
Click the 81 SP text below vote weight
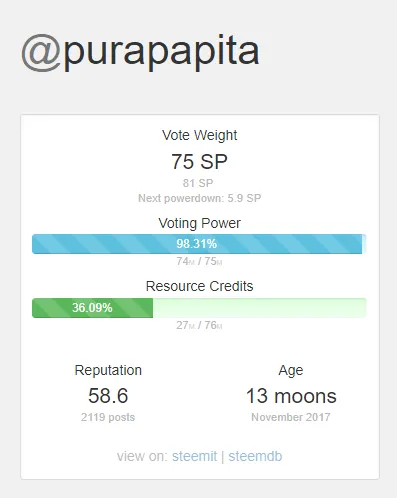(x=198, y=183)
